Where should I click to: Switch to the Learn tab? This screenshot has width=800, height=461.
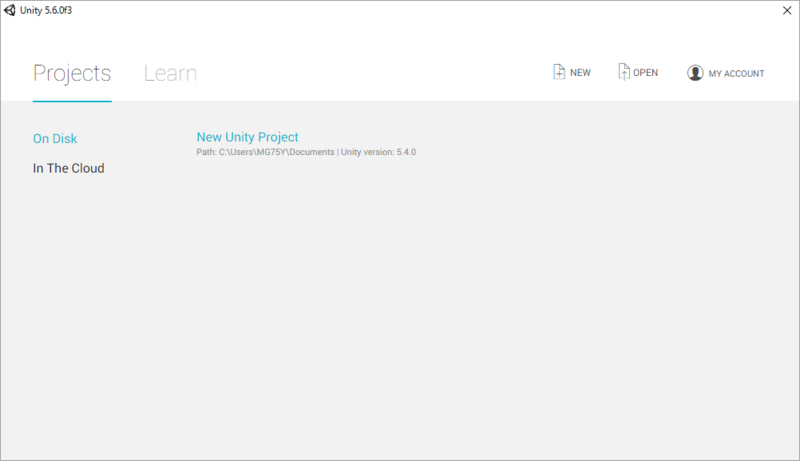click(x=170, y=73)
